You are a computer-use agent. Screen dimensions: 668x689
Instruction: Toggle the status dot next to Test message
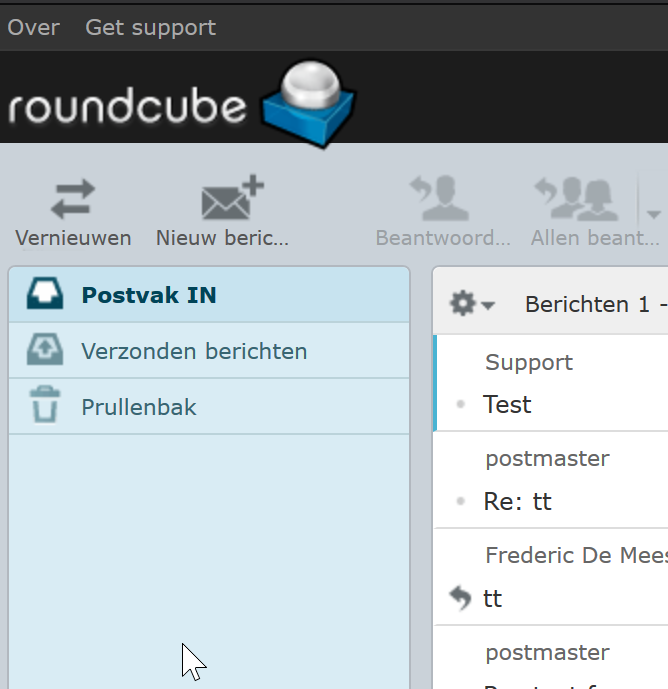460,405
